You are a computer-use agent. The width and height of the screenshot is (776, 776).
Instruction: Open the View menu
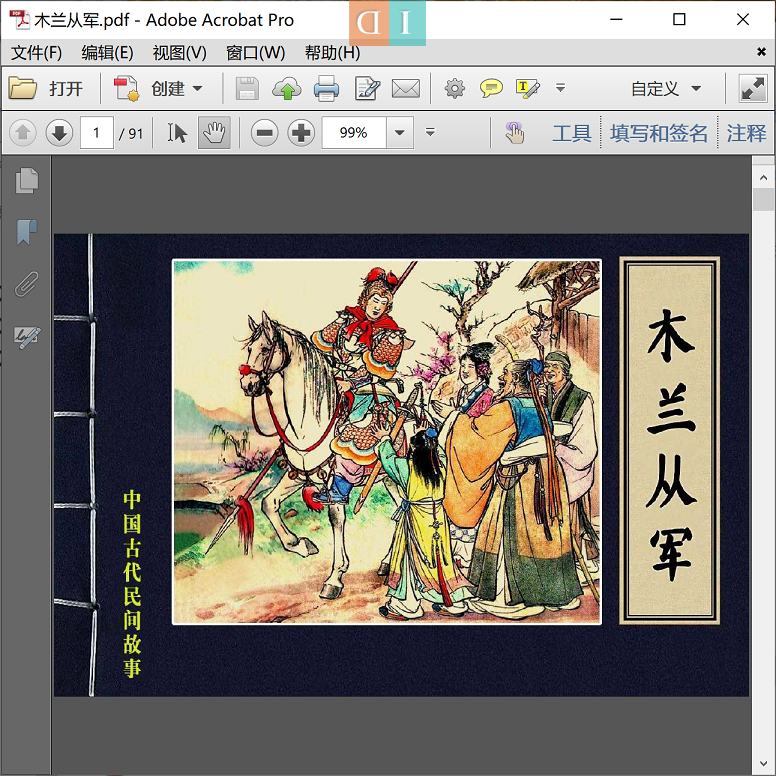pos(179,52)
